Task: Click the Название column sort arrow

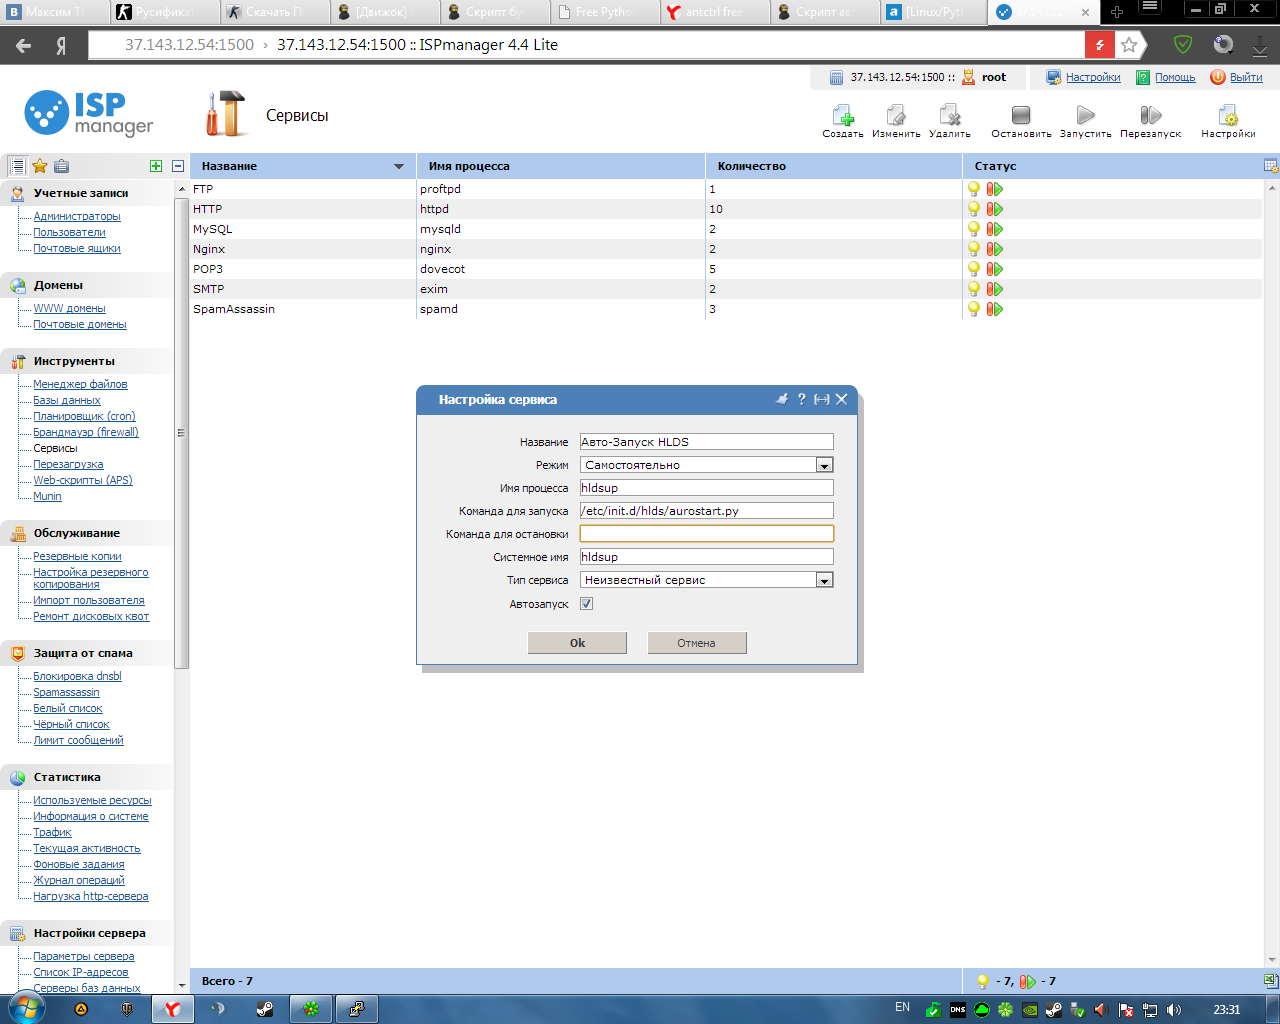Action: click(399, 166)
